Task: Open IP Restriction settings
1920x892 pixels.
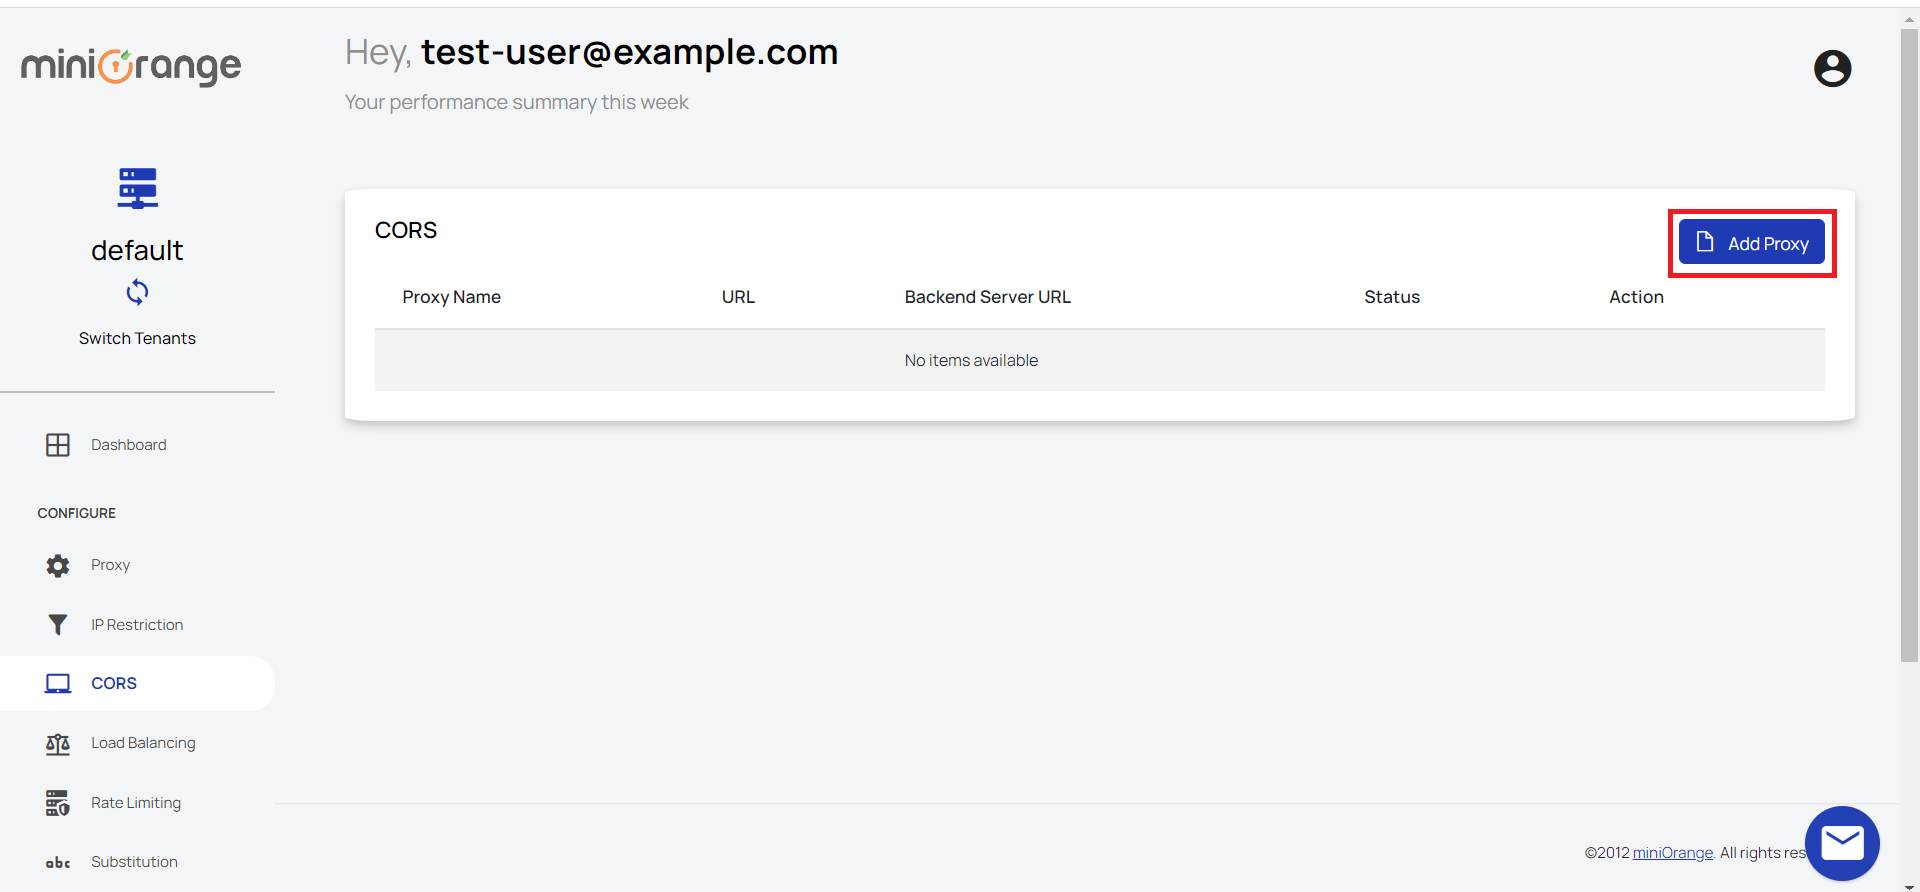Action: coord(137,625)
